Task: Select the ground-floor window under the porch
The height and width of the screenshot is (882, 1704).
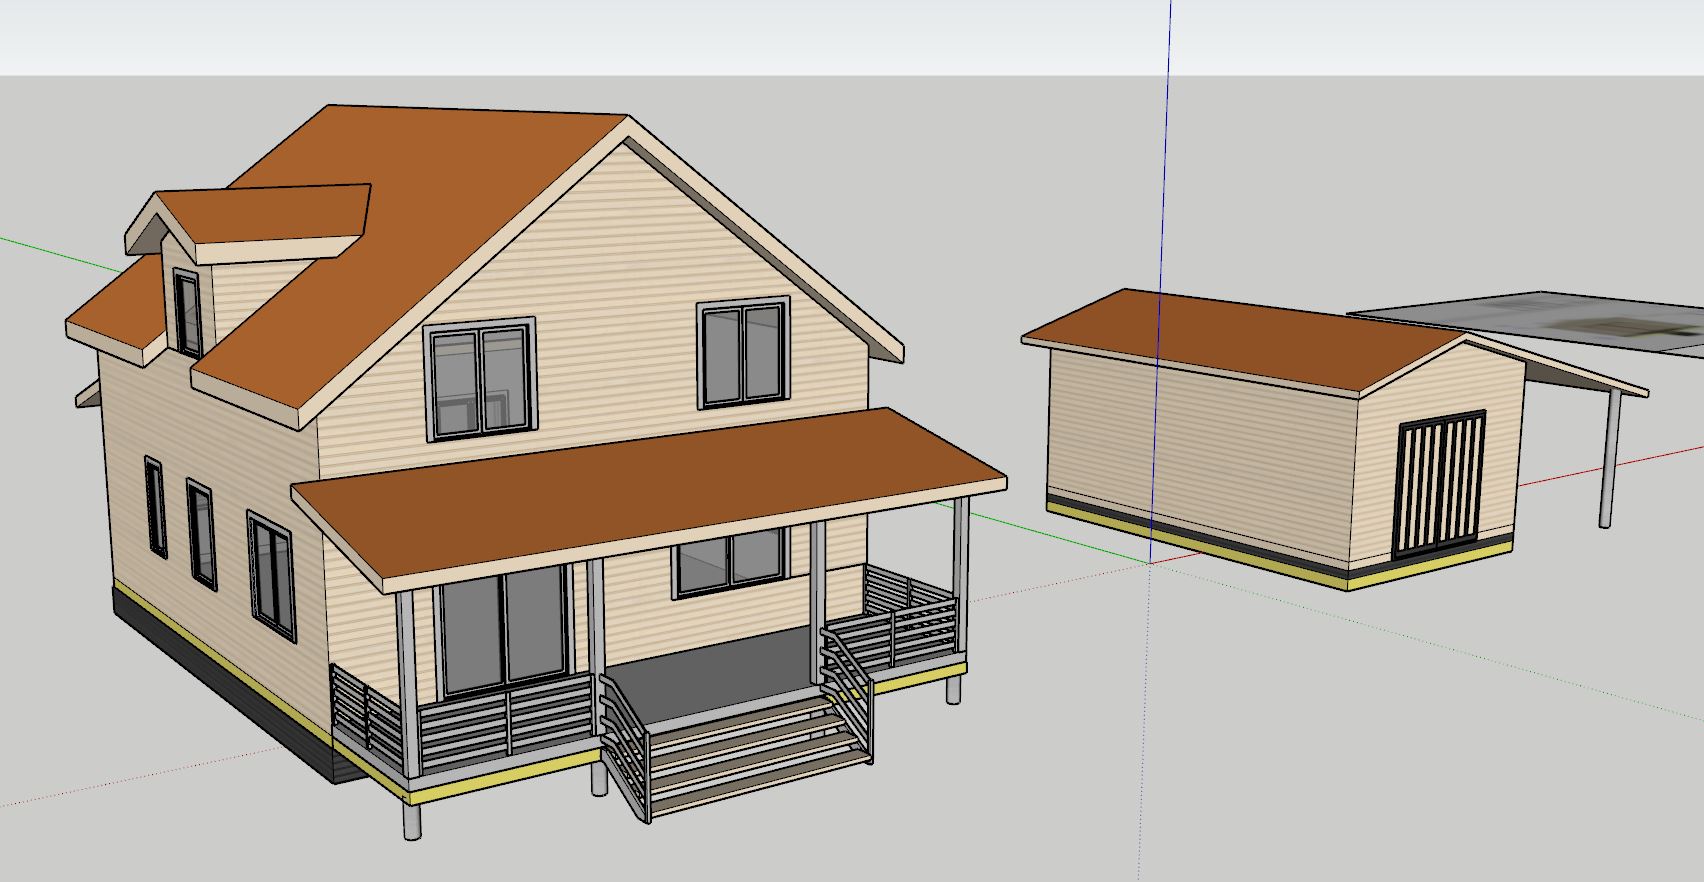Action: pos(729,561)
